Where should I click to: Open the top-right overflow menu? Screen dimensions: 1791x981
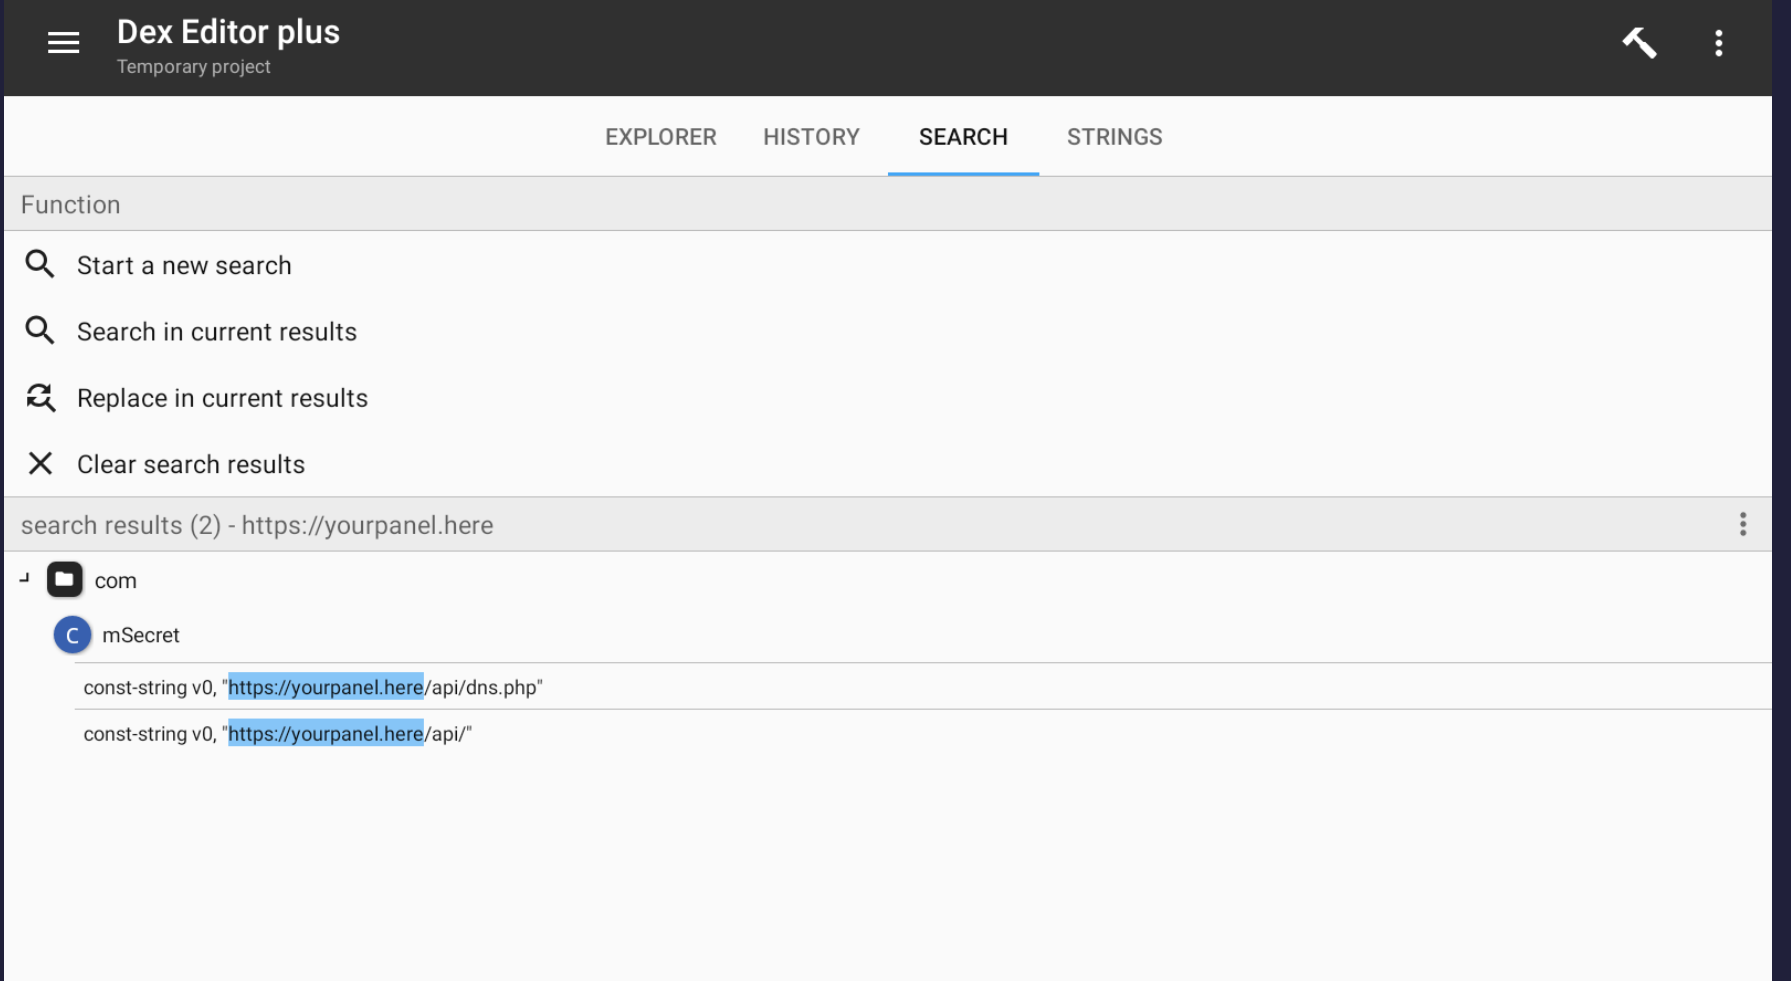[x=1718, y=43]
